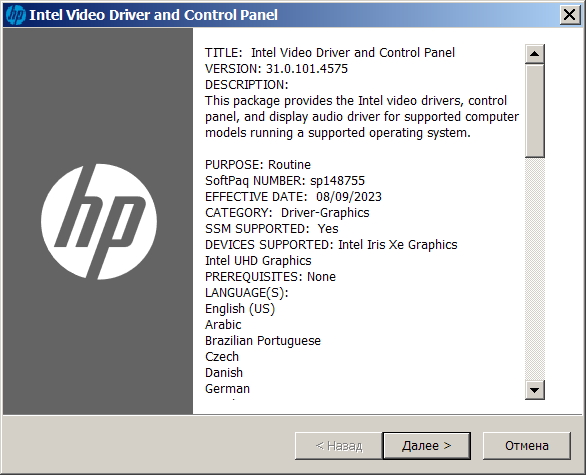Click the Intel UHD Graphics device line
Screen dimensions: 586x475
[258, 261]
